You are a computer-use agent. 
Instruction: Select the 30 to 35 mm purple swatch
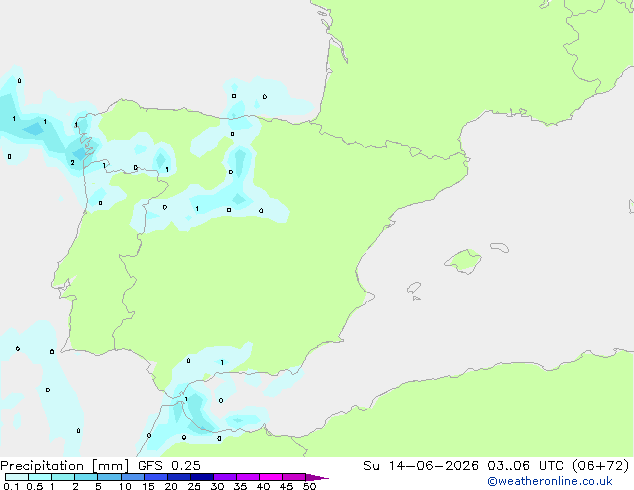pos(225,477)
